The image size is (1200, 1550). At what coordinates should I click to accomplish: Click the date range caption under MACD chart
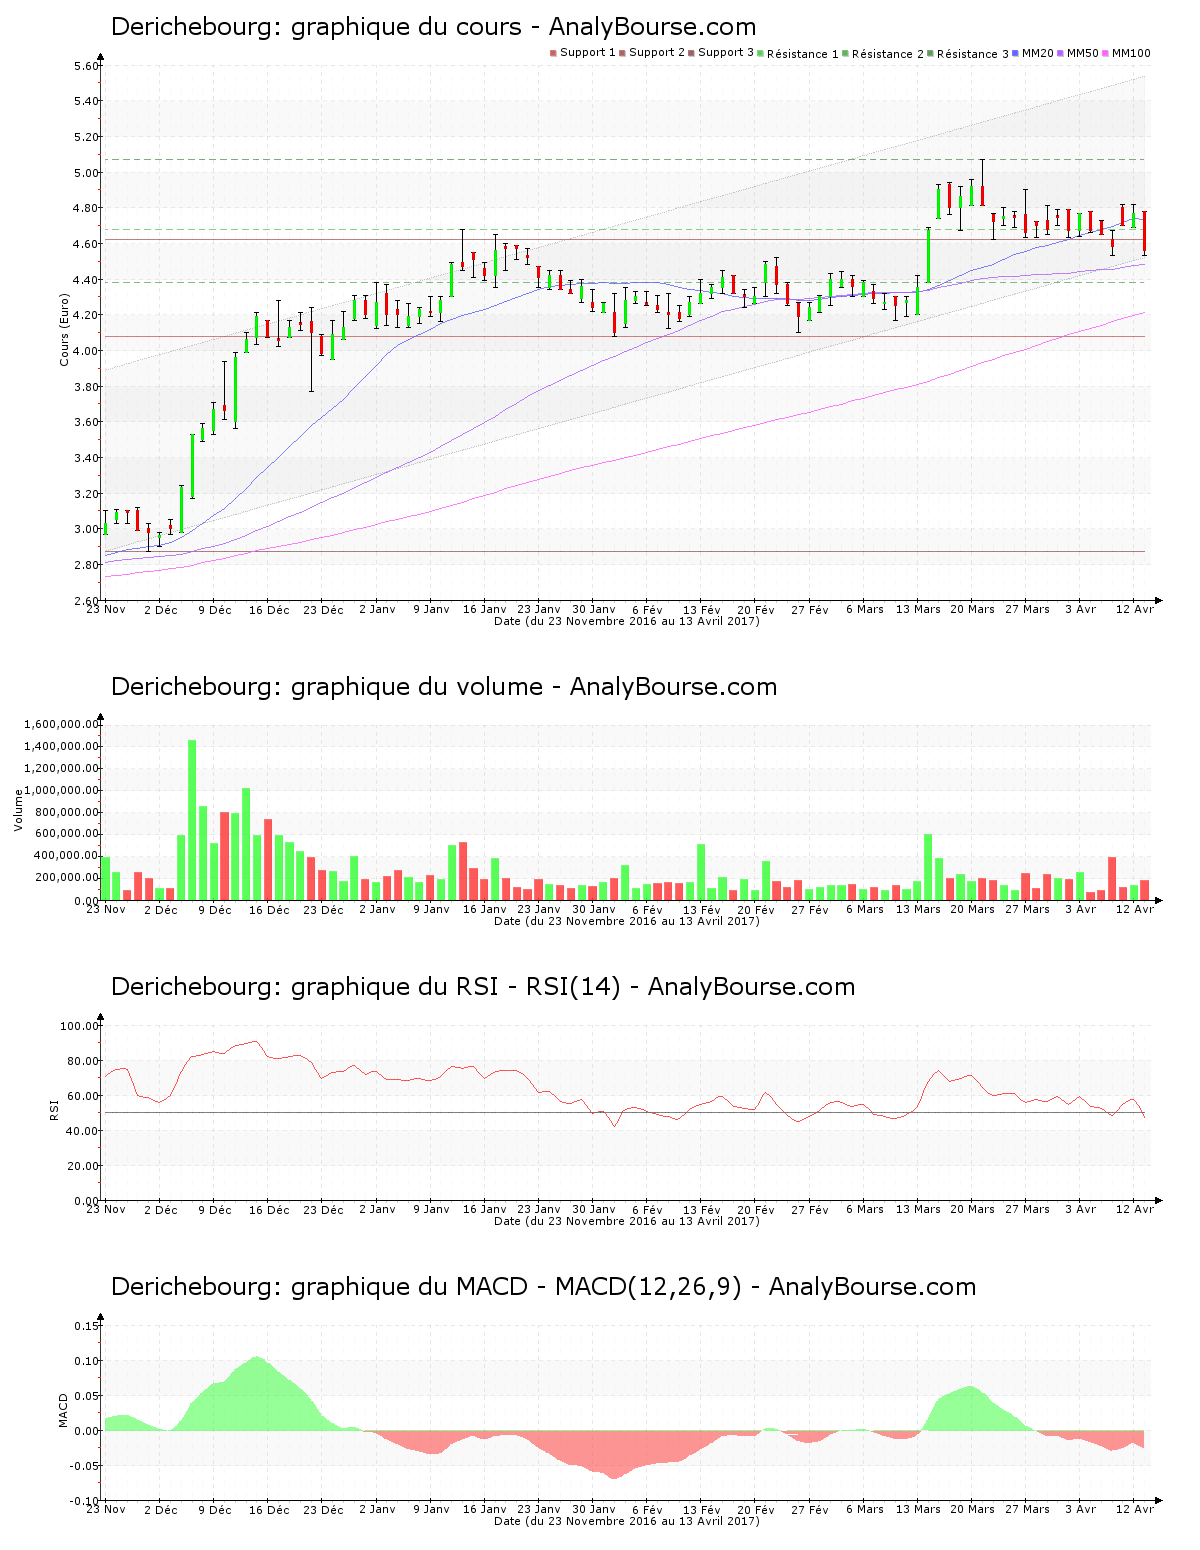[x=627, y=1521]
